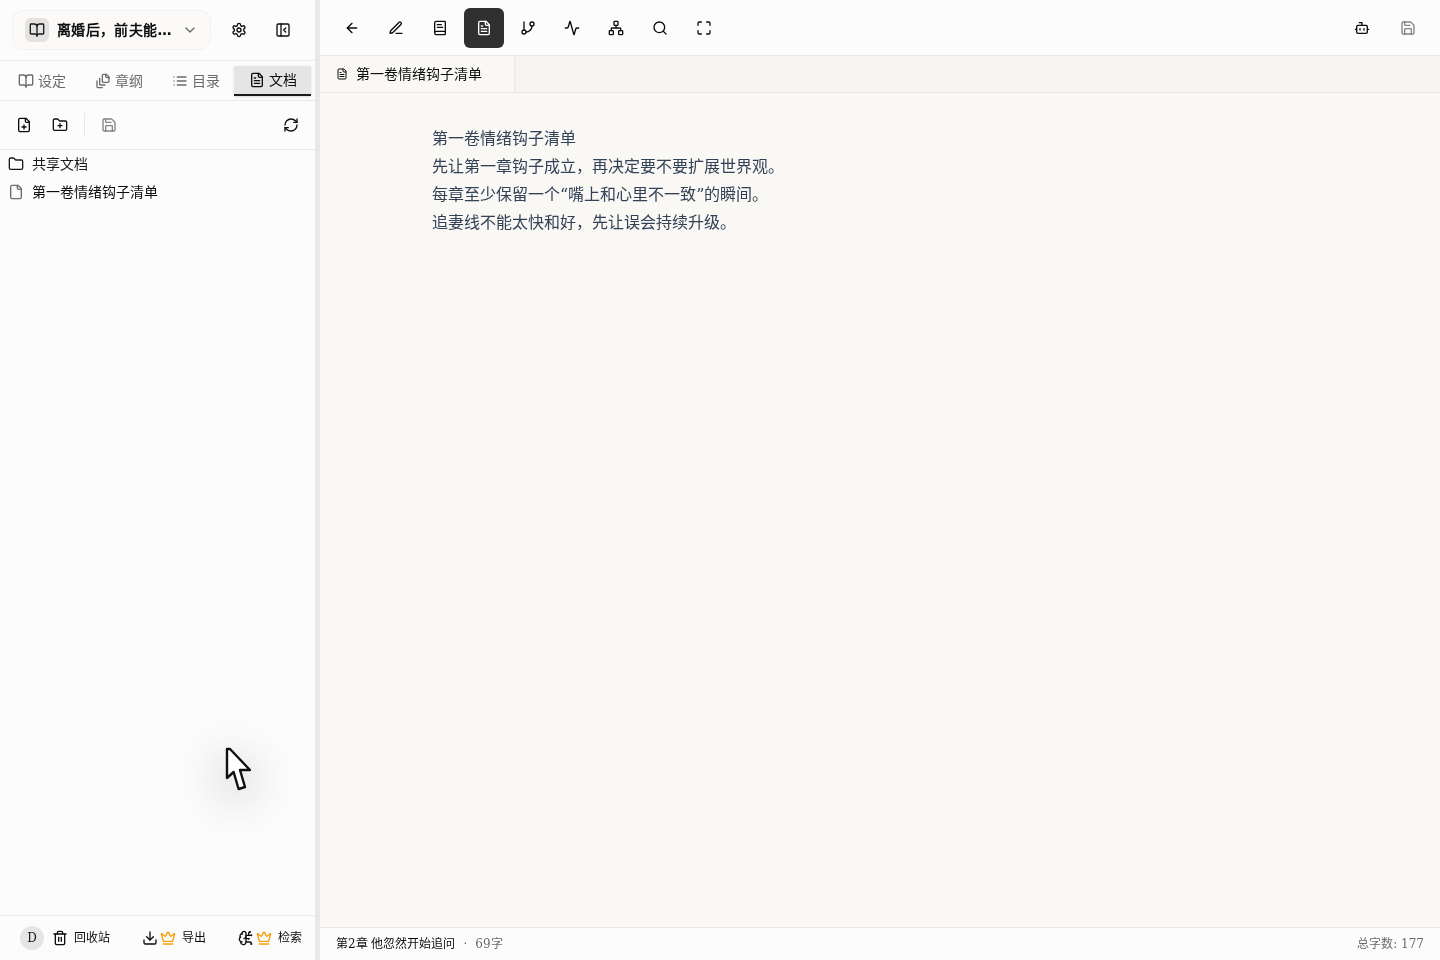Click the top-right save icon
The image size is (1440, 960).
(x=1408, y=28)
